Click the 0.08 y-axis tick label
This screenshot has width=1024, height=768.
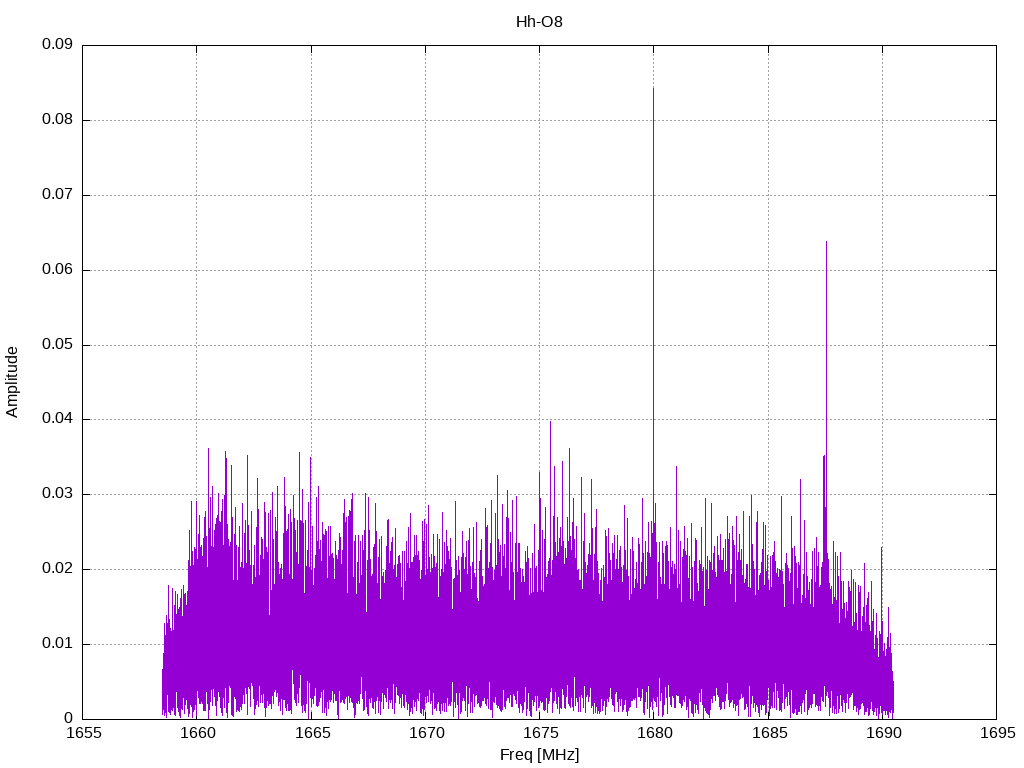click(57, 120)
